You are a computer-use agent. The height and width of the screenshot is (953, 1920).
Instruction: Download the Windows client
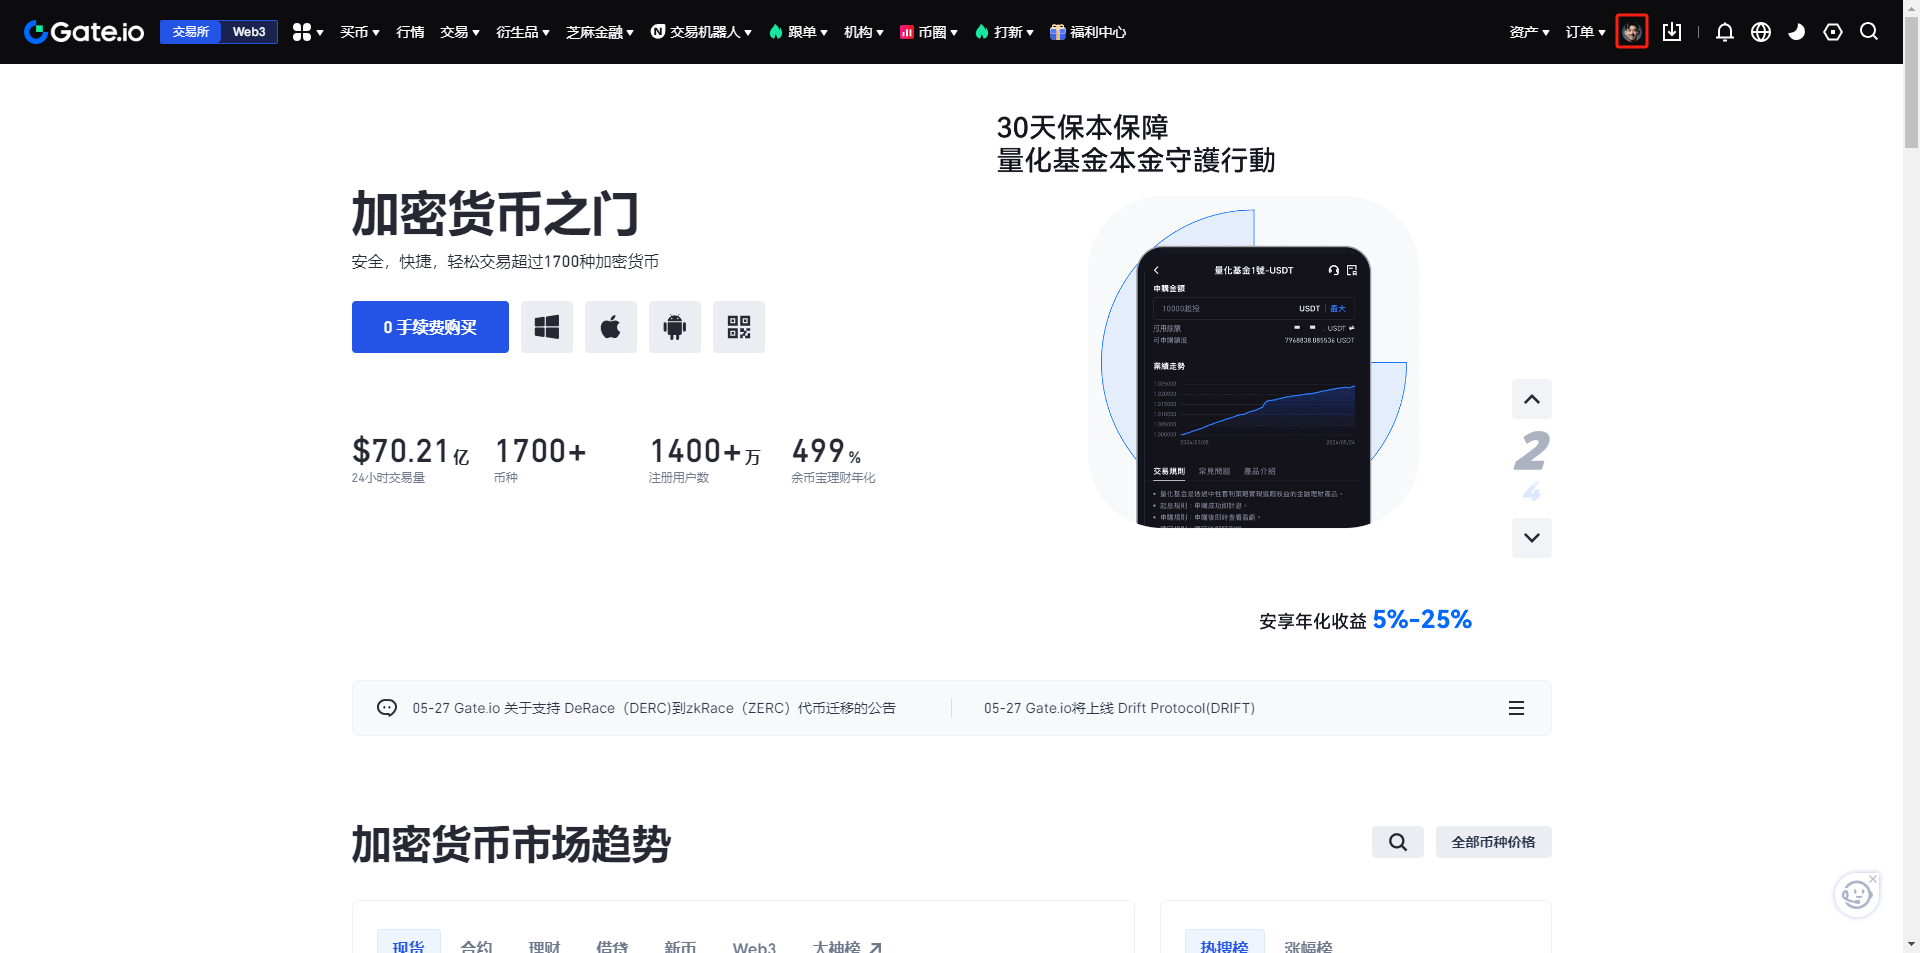(547, 327)
